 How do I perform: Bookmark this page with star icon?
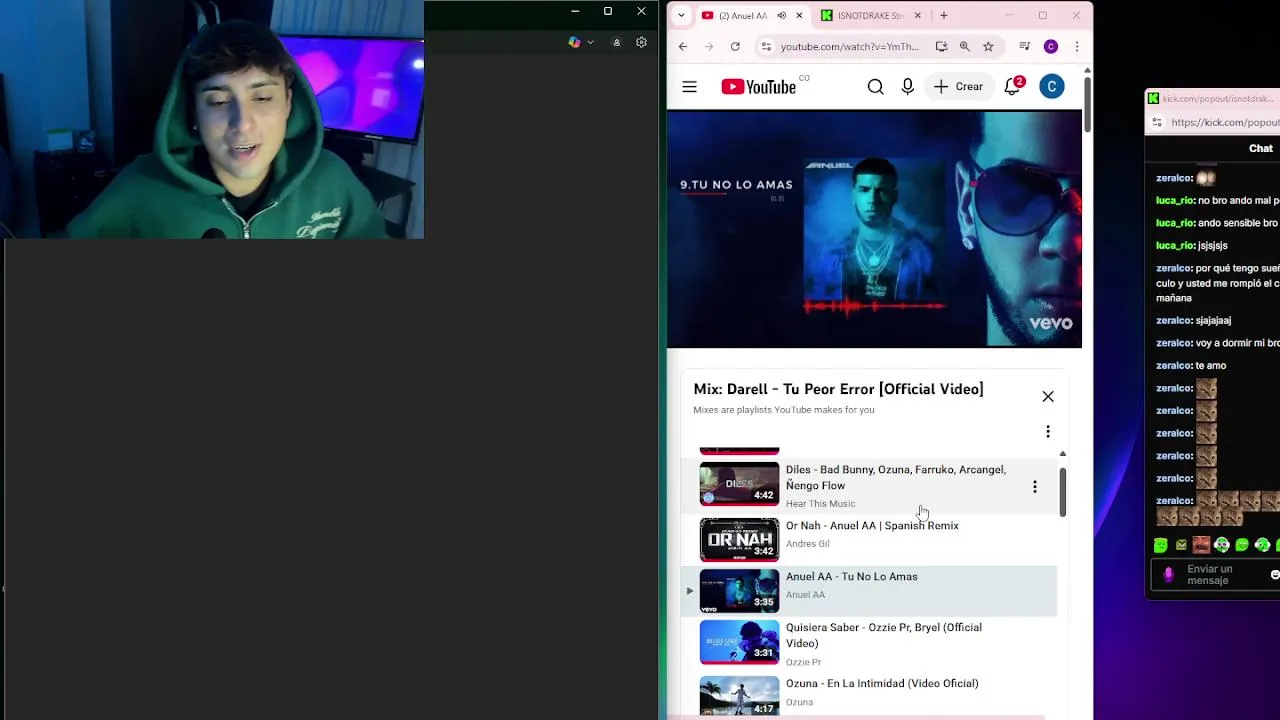click(x=988, y=46)
